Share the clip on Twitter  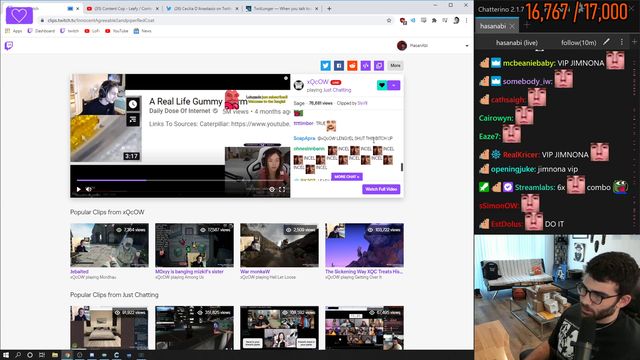[325, 65]
